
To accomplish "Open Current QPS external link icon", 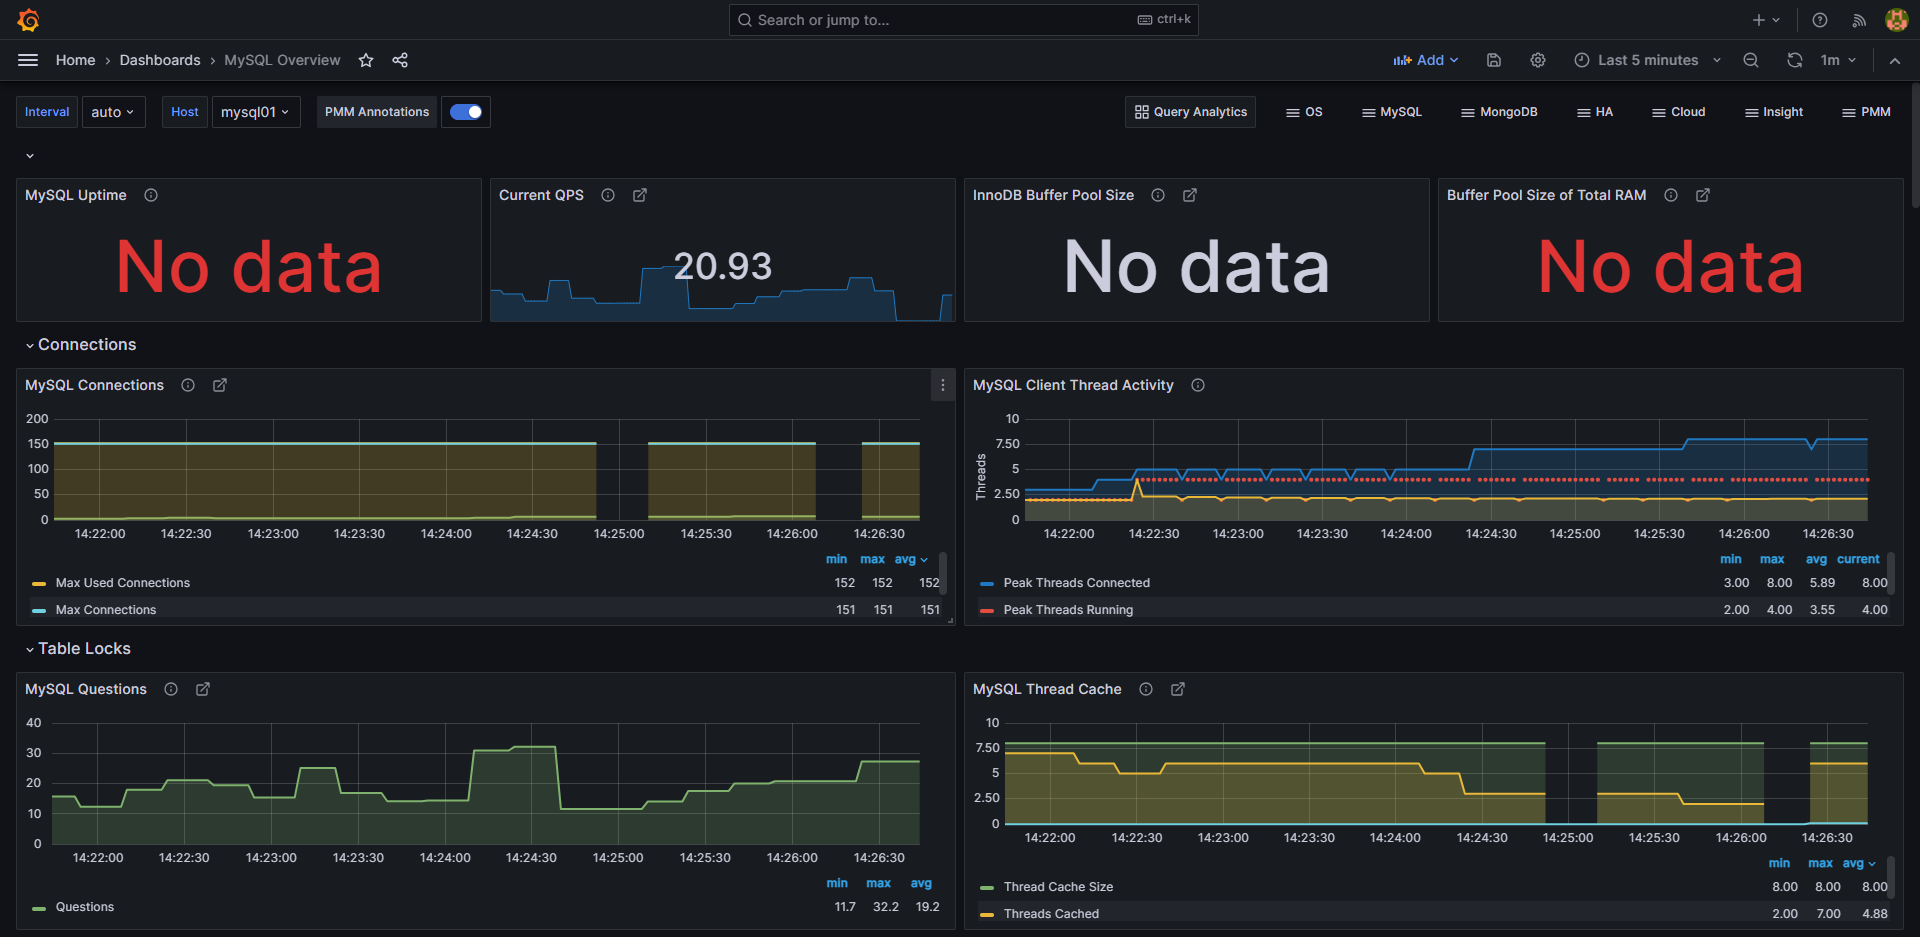I will (640, 195).
